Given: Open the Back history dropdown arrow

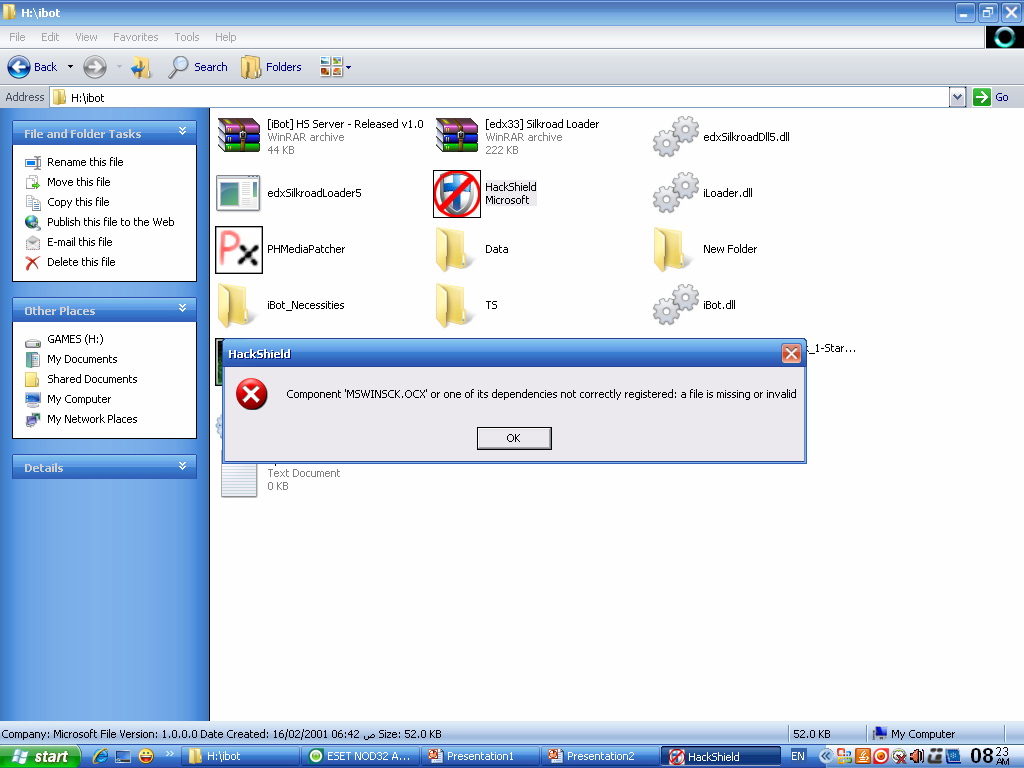Looking at the screenshot, I should coord(70,67).
